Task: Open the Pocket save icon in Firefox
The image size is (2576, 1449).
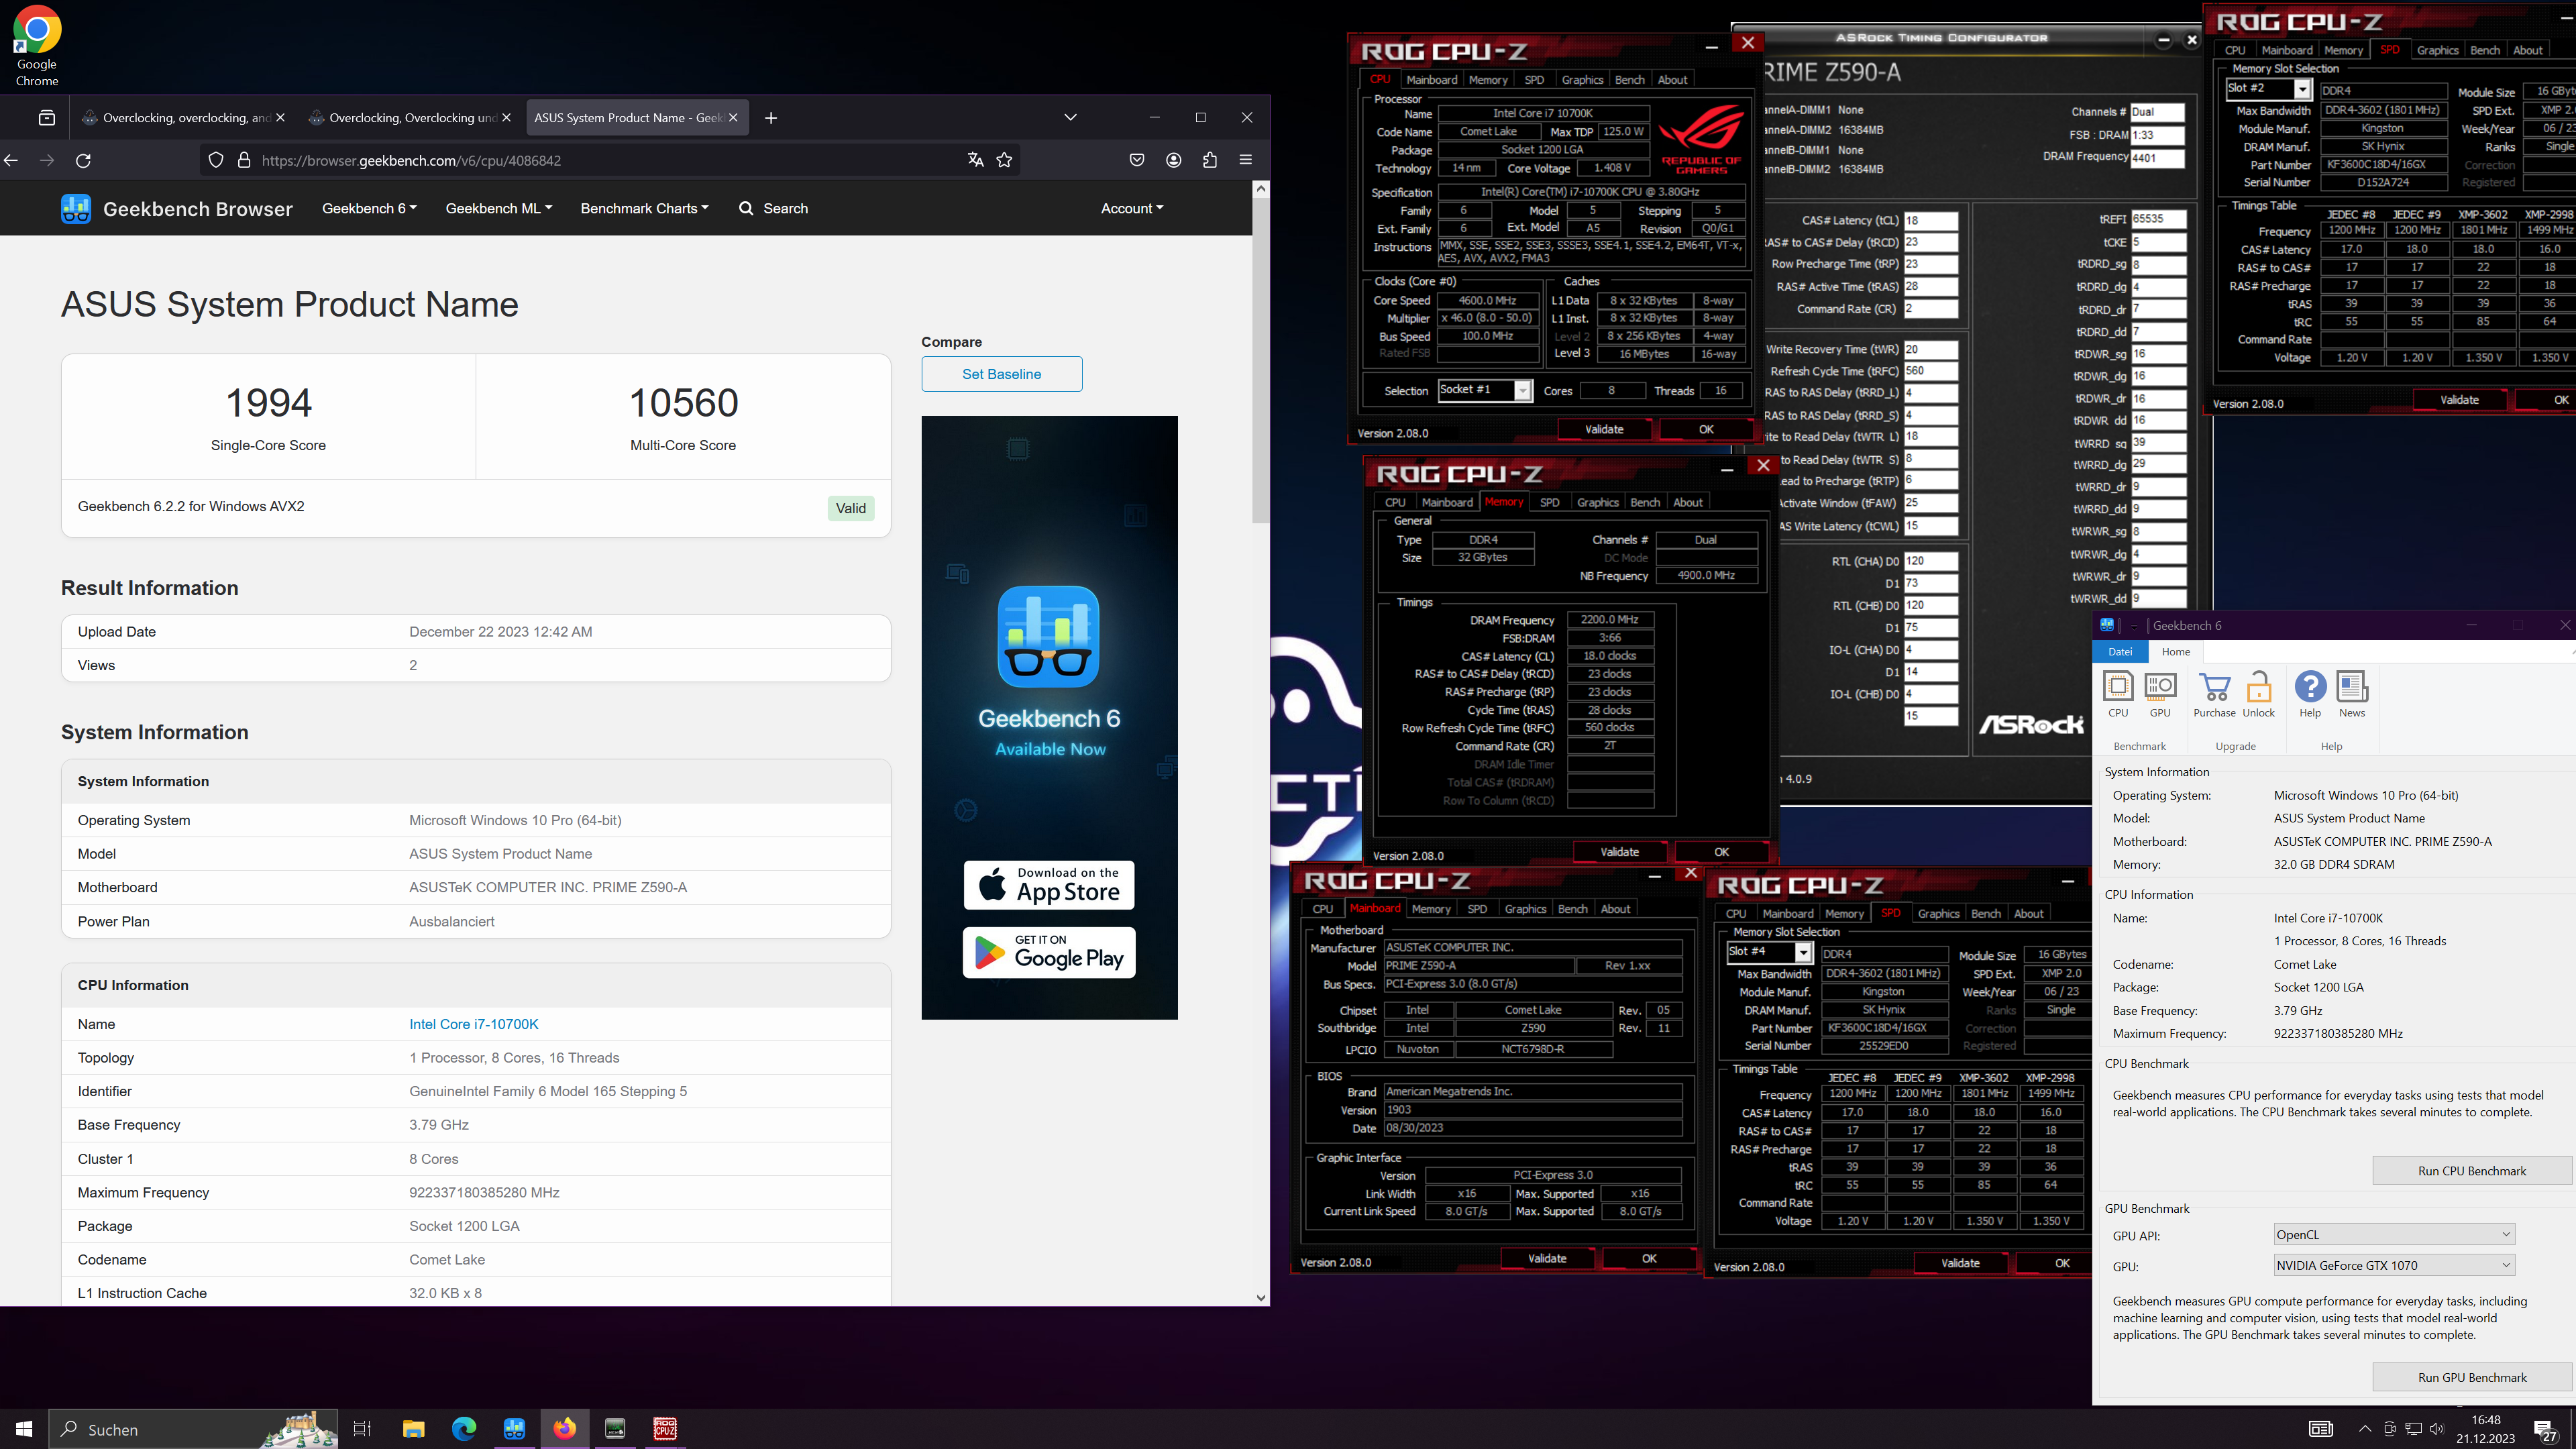Action: click(1137, 160)
